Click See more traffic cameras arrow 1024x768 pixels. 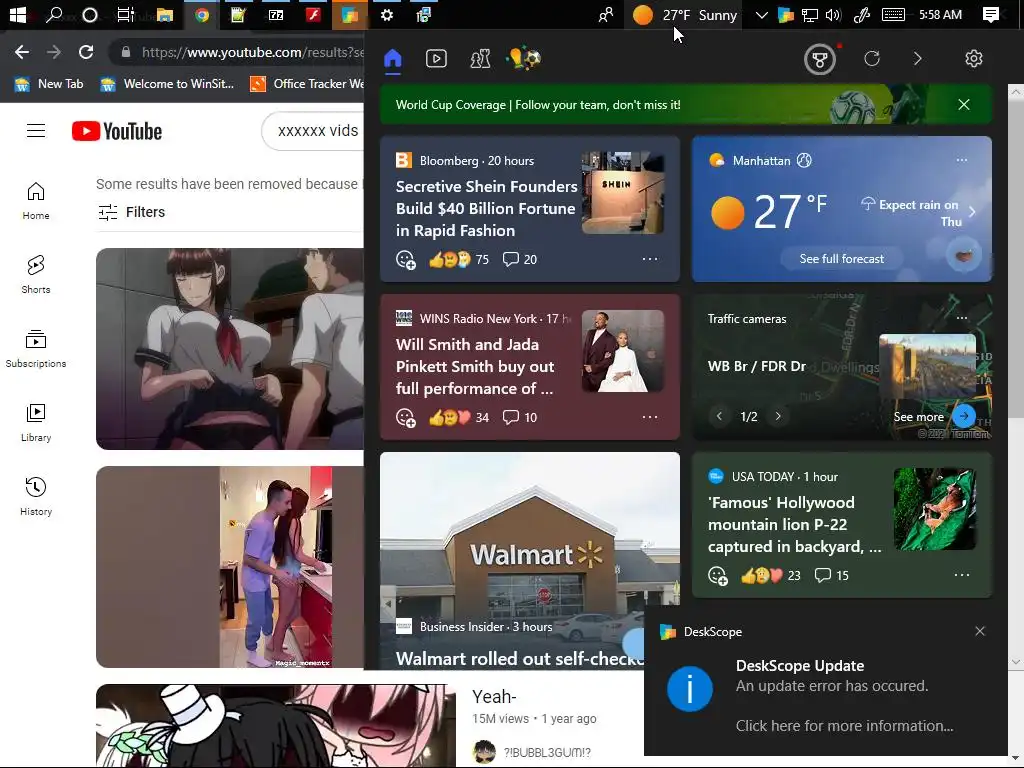pos(964,416)
